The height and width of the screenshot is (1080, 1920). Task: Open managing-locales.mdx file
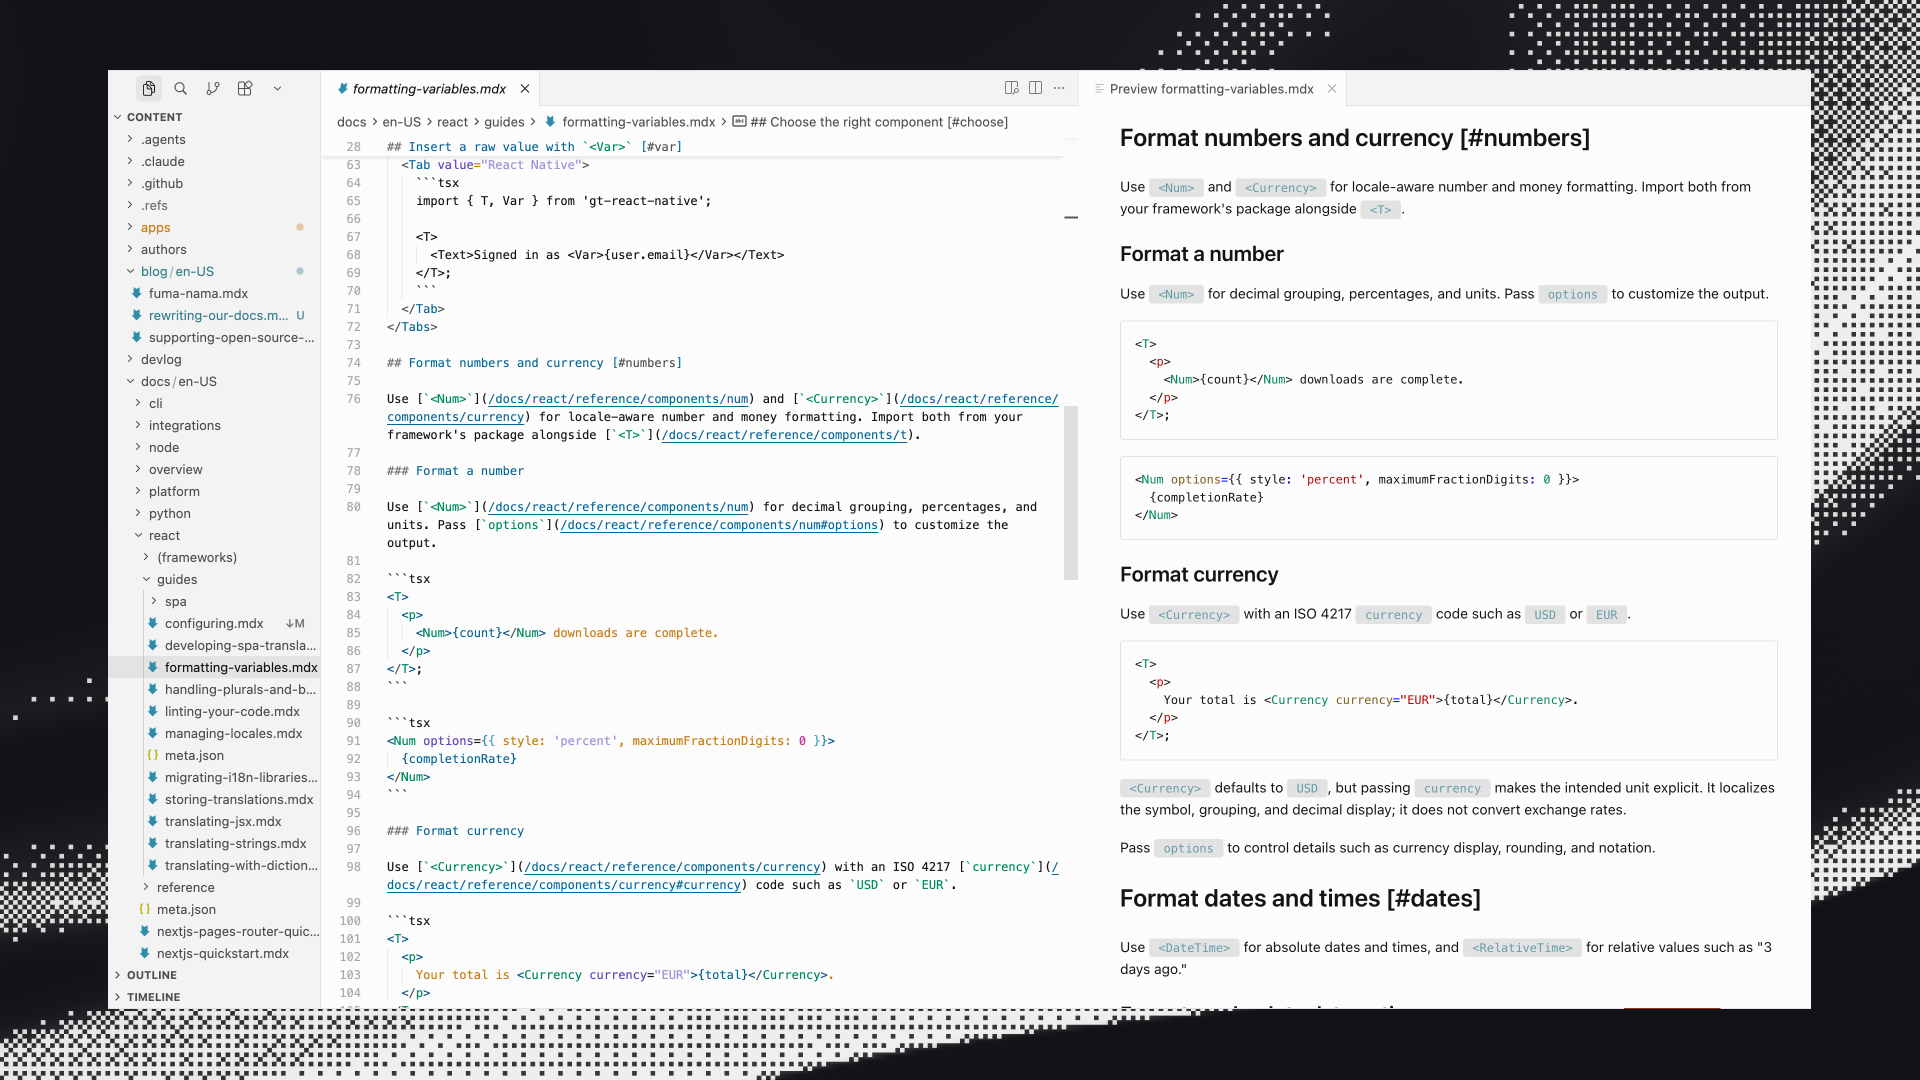click(214, 734)
